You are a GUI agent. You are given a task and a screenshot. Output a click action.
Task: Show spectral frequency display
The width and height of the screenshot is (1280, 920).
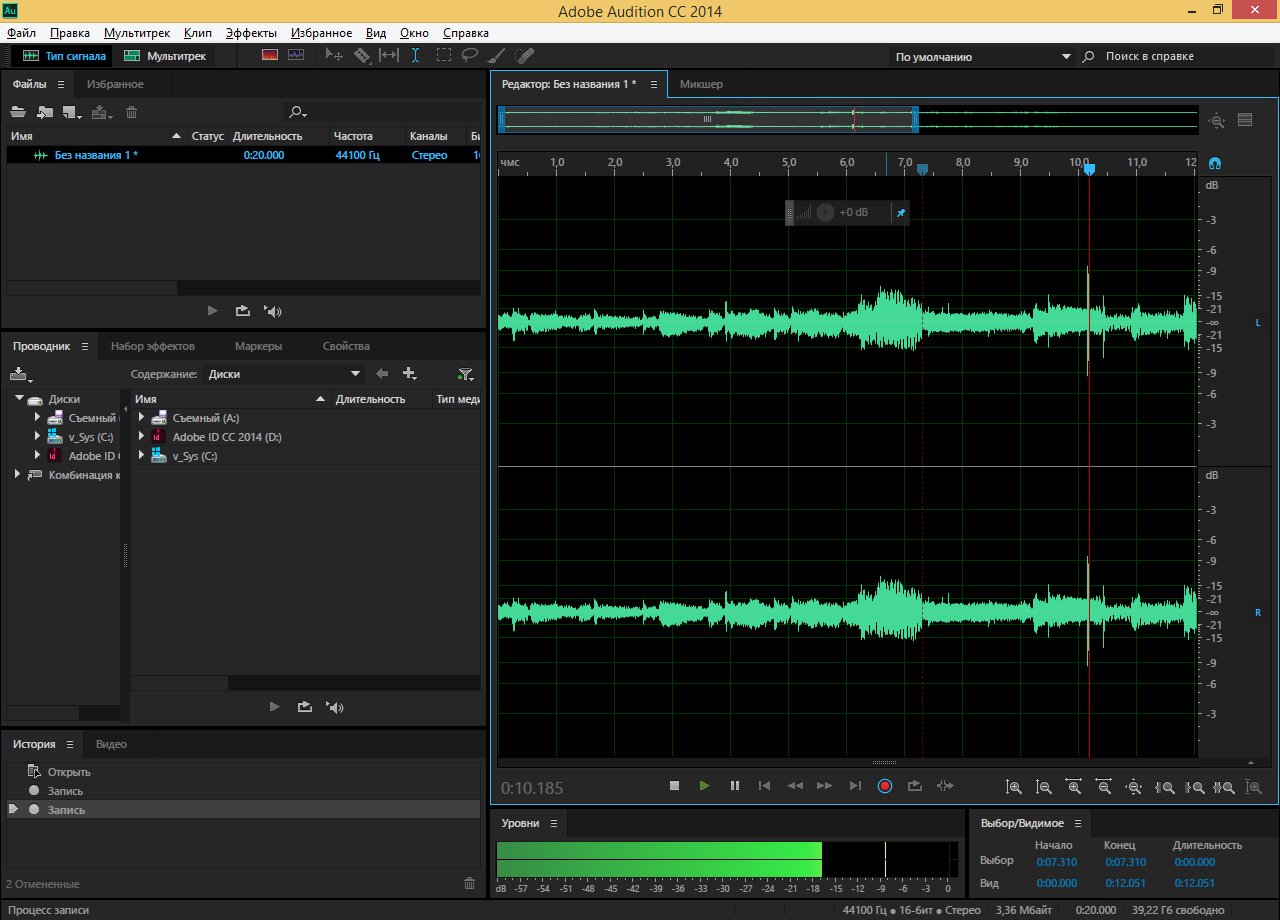tap(270, 56)
